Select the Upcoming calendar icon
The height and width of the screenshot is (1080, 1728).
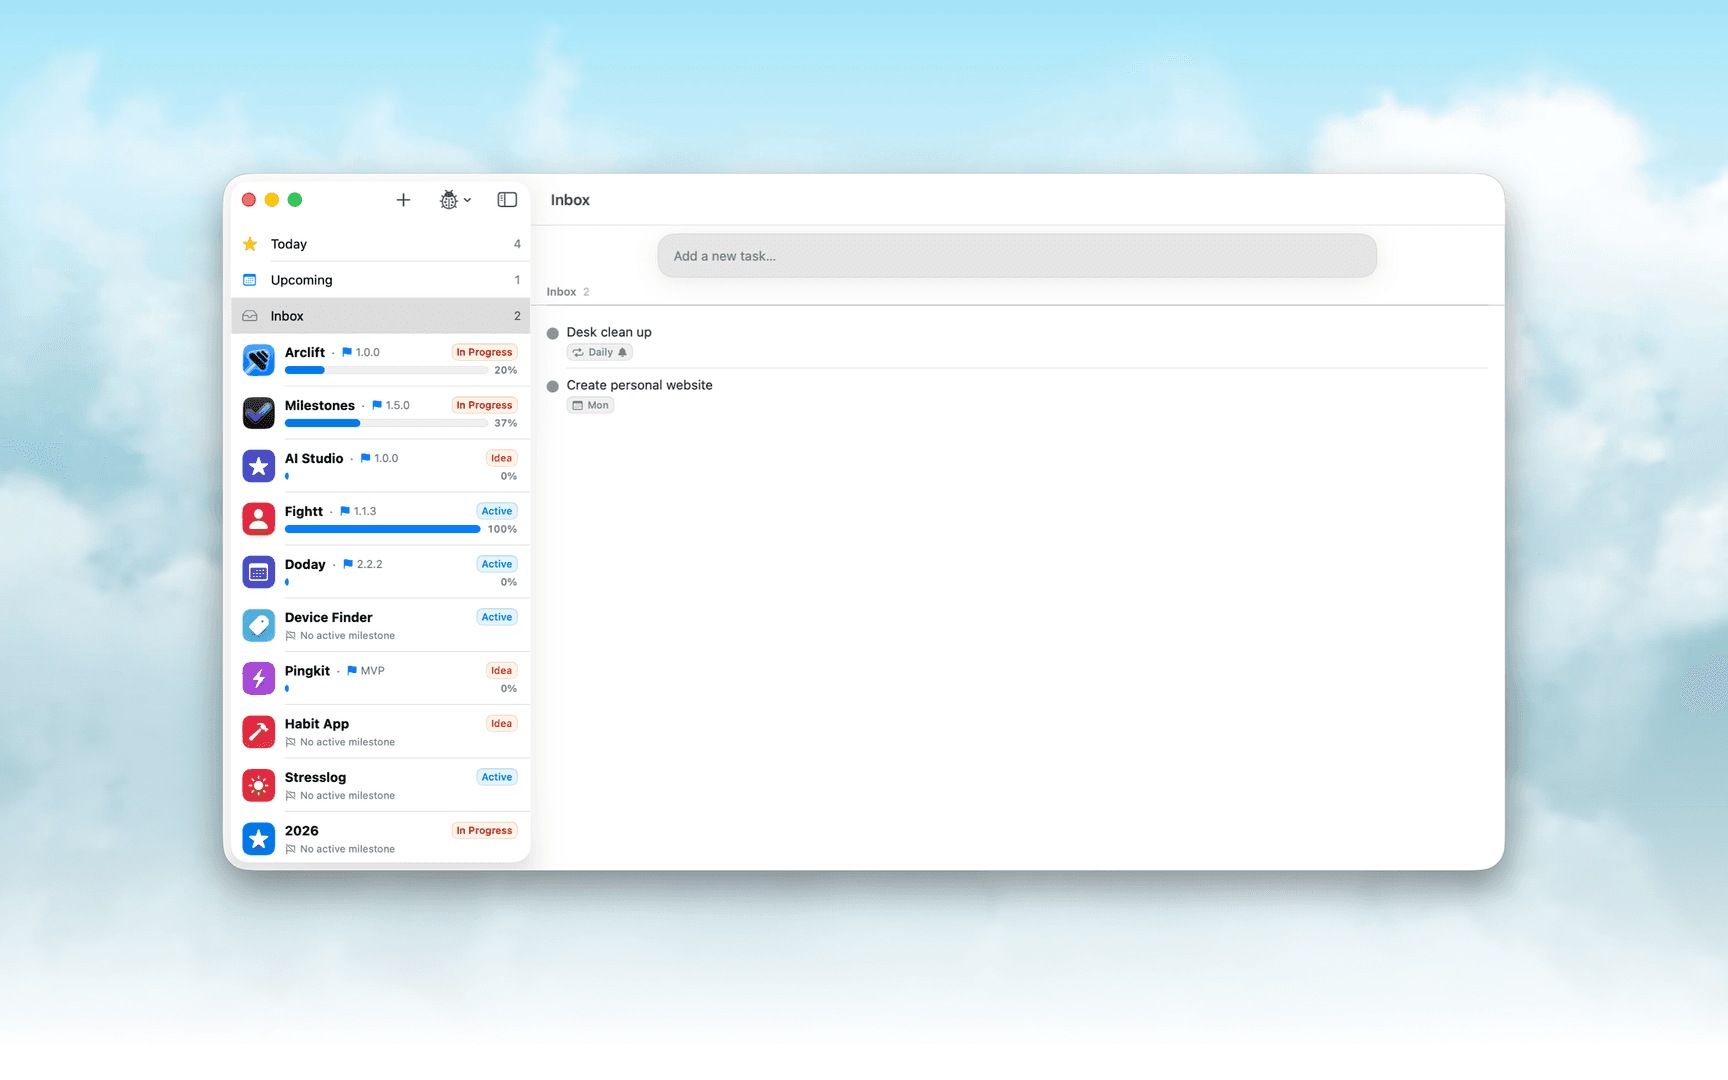coord(250,280)
